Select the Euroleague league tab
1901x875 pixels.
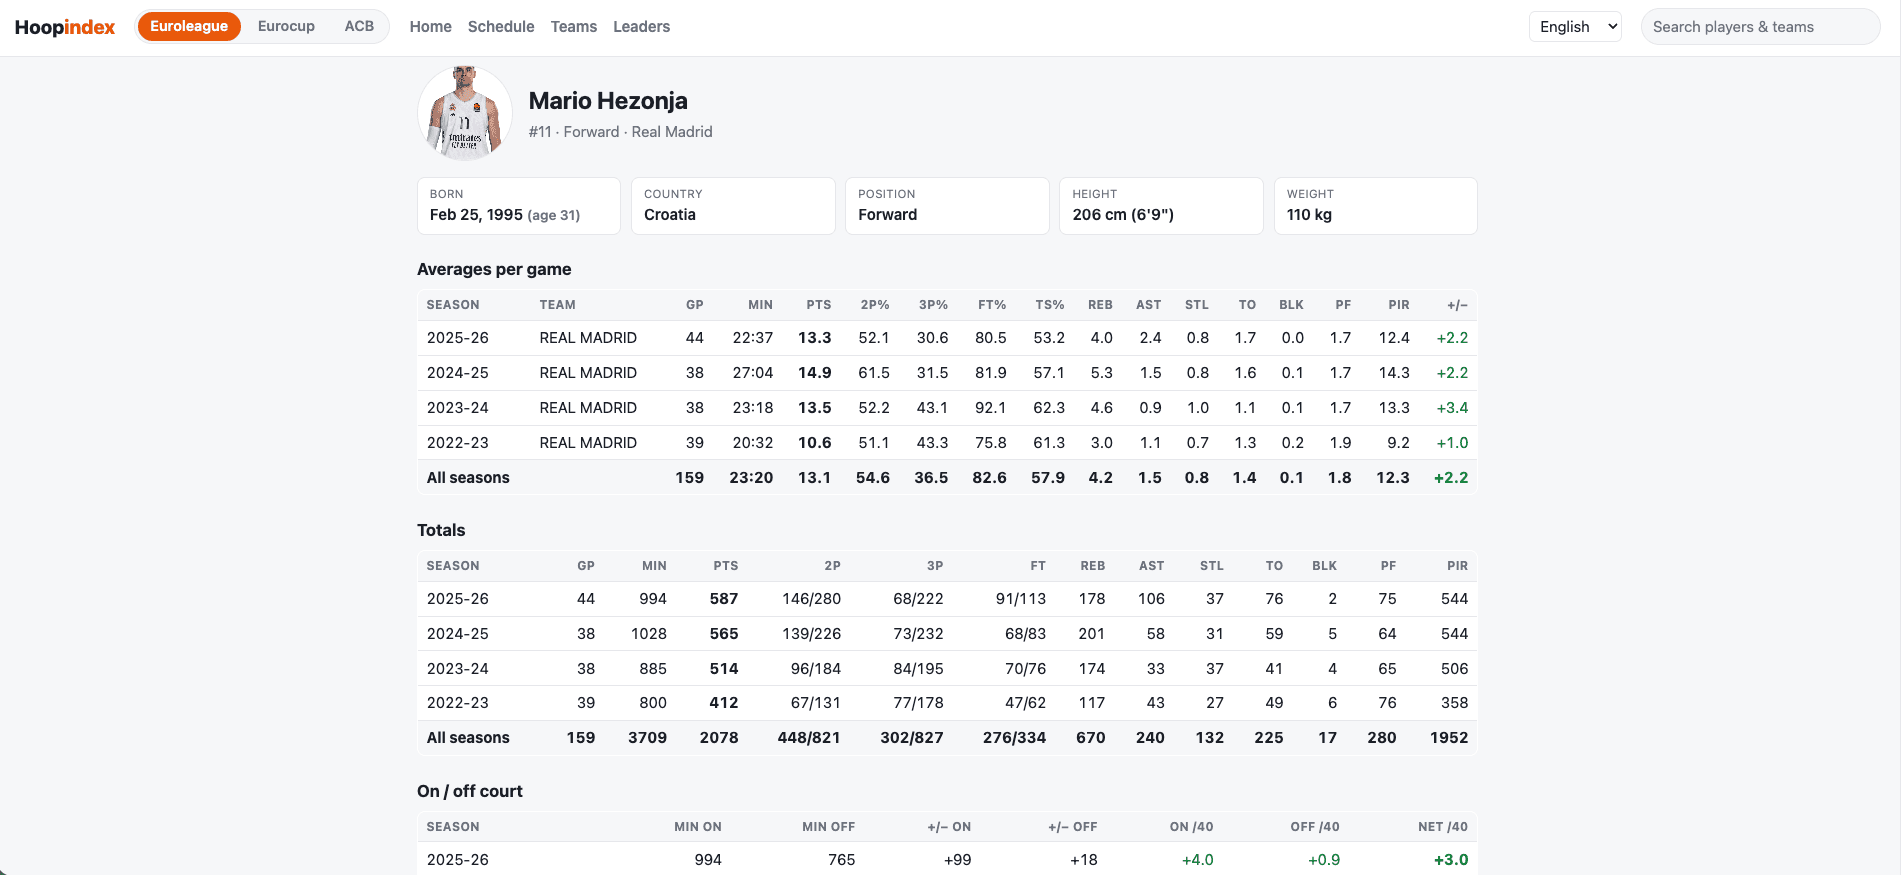click(189, 26)
